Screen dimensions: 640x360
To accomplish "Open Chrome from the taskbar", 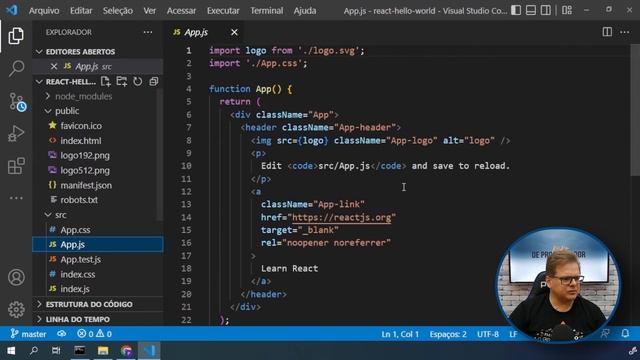I will tap(126, 351).
